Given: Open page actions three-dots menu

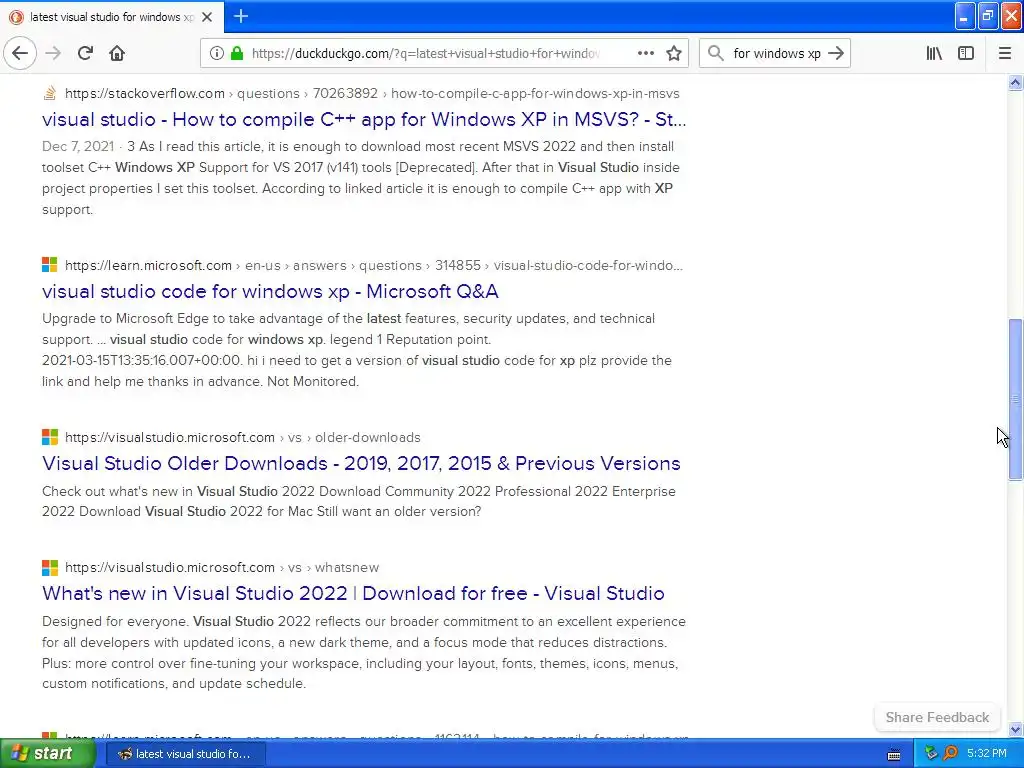Looking at the screenshot, I should tap(646, 53).
